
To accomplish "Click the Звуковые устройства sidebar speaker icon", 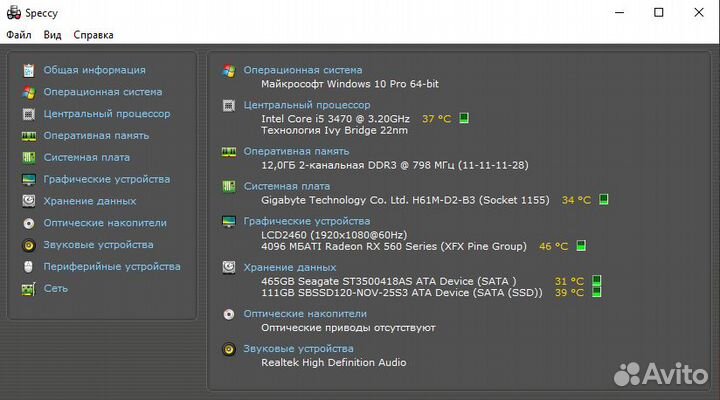I will [28, 245].
